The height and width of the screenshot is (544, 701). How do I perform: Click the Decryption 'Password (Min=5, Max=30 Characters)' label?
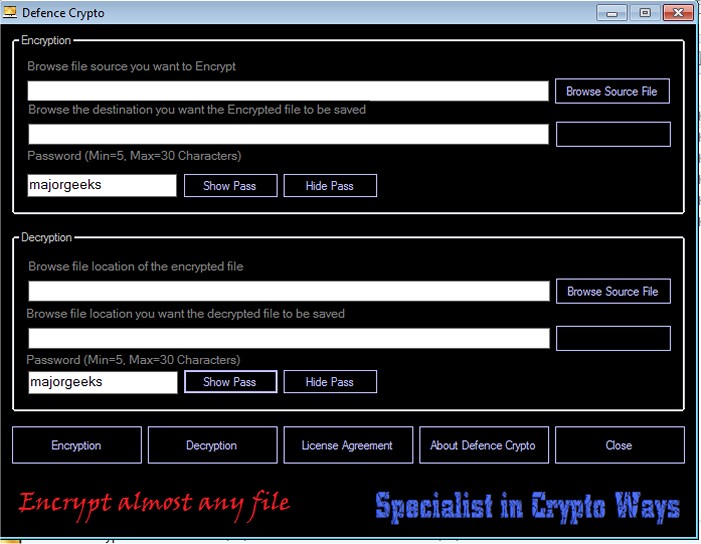(133, 360)
